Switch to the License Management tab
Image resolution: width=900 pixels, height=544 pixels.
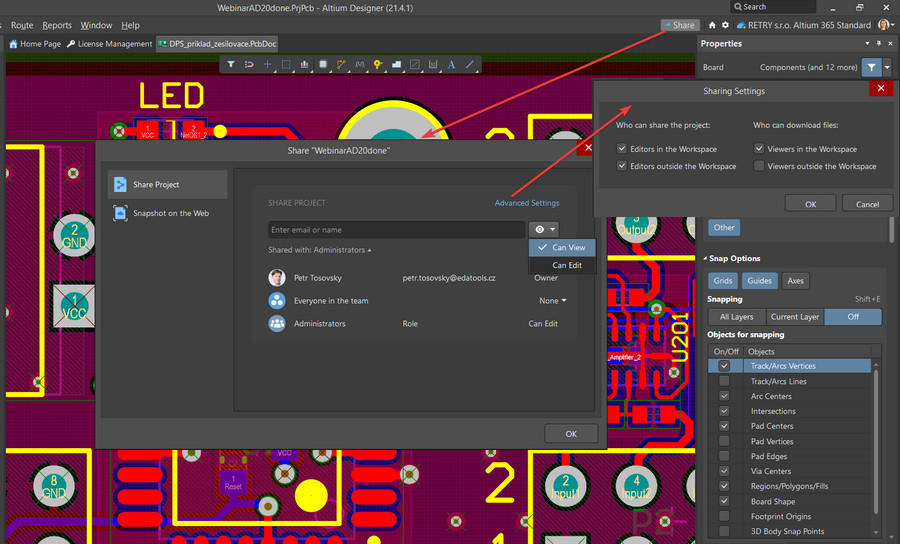click(x=110, y=44)
